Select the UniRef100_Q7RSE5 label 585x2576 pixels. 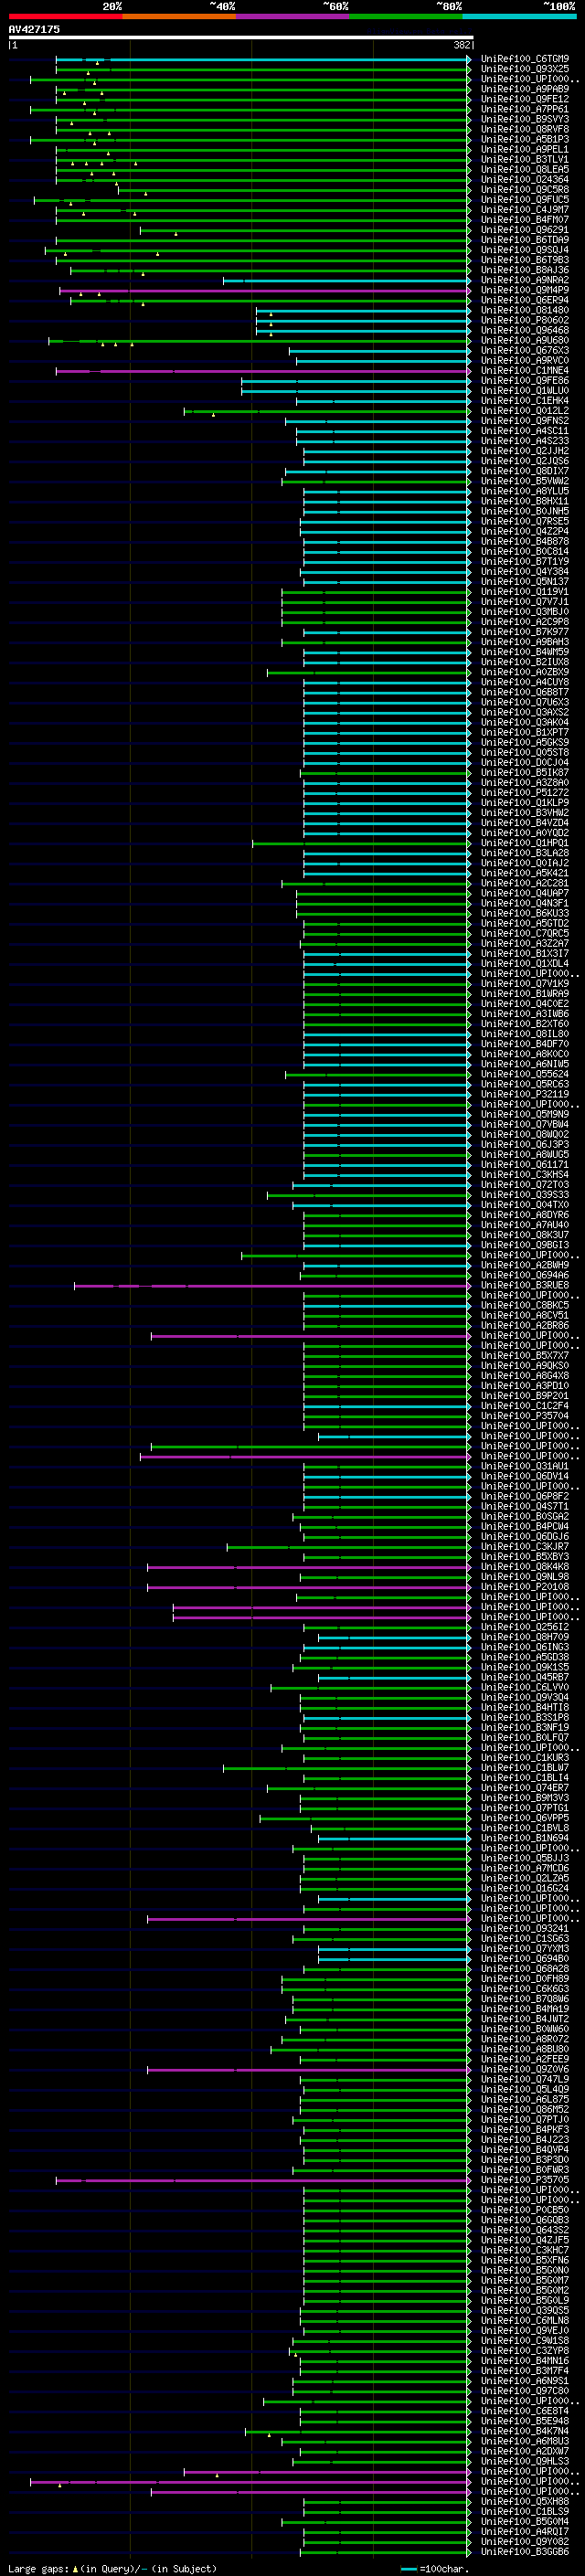(524, 521)
